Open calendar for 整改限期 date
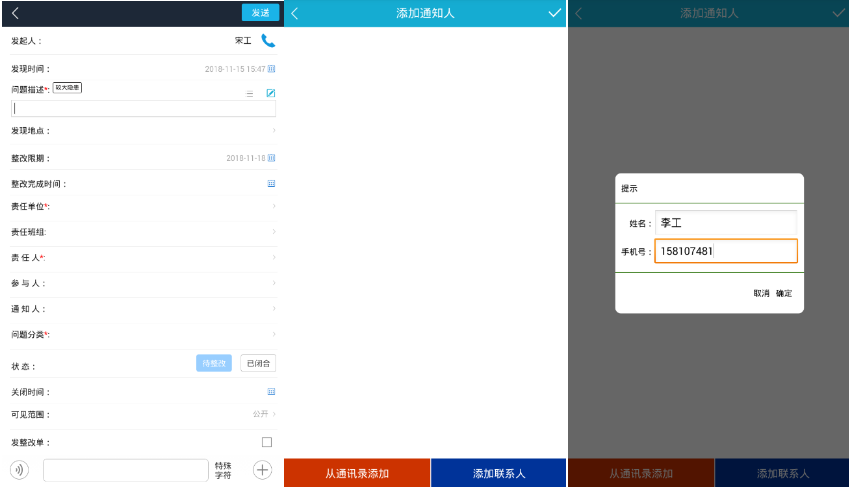 tap(272, 158)
